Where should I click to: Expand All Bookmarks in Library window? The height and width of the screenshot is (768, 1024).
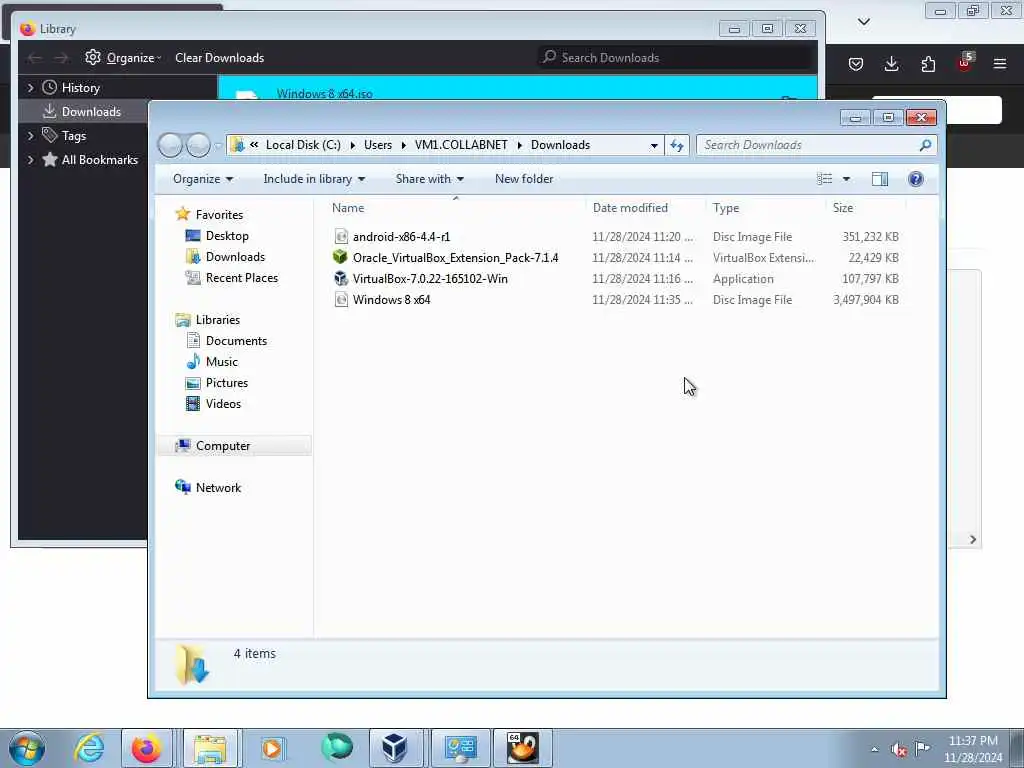(30, 160)
